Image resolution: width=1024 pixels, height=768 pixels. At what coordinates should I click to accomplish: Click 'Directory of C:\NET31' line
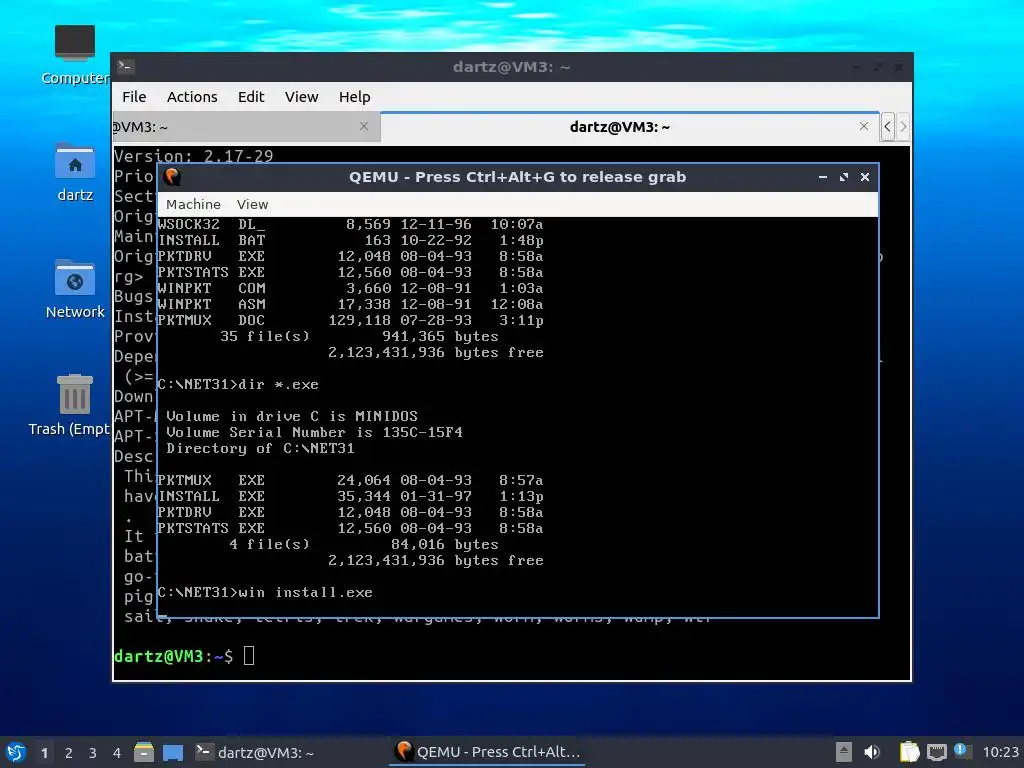point(260,448)
